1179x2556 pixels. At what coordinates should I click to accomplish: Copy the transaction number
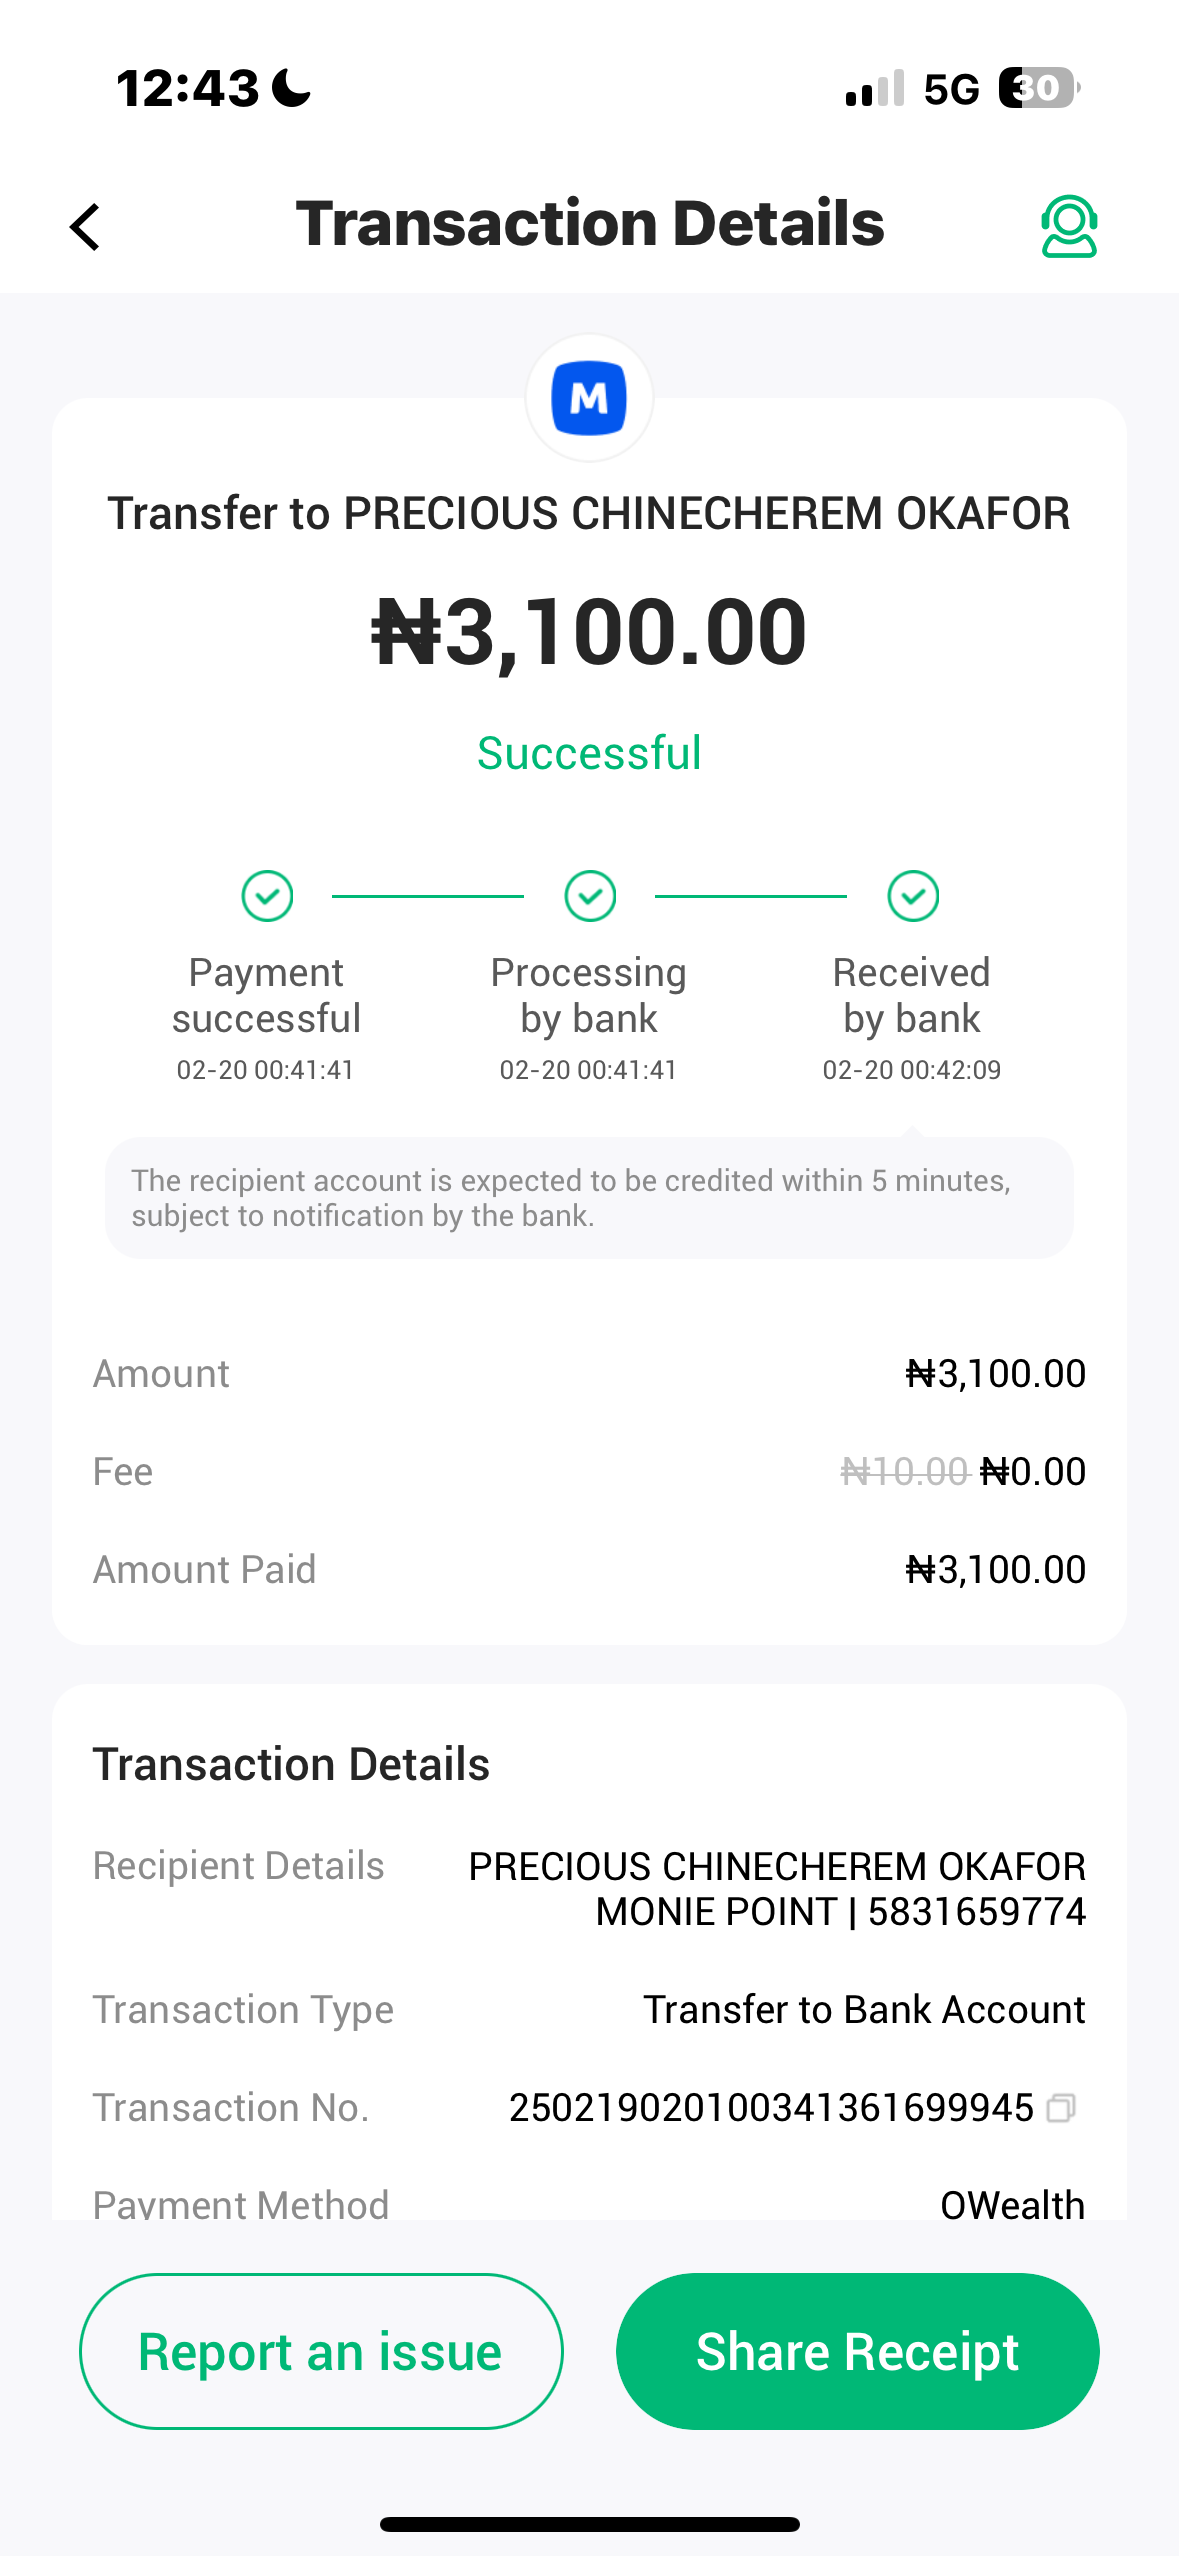click(x=1061, y=2108)
